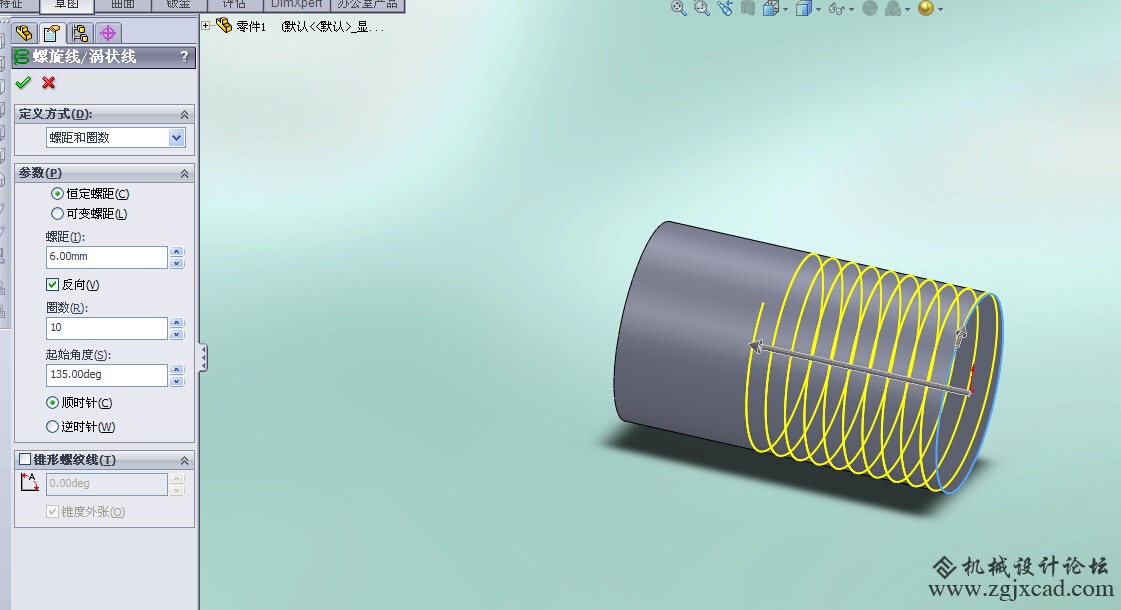Click the Zoom to Area icon
Screen dimensions: 1121x610
coord(701,9)
